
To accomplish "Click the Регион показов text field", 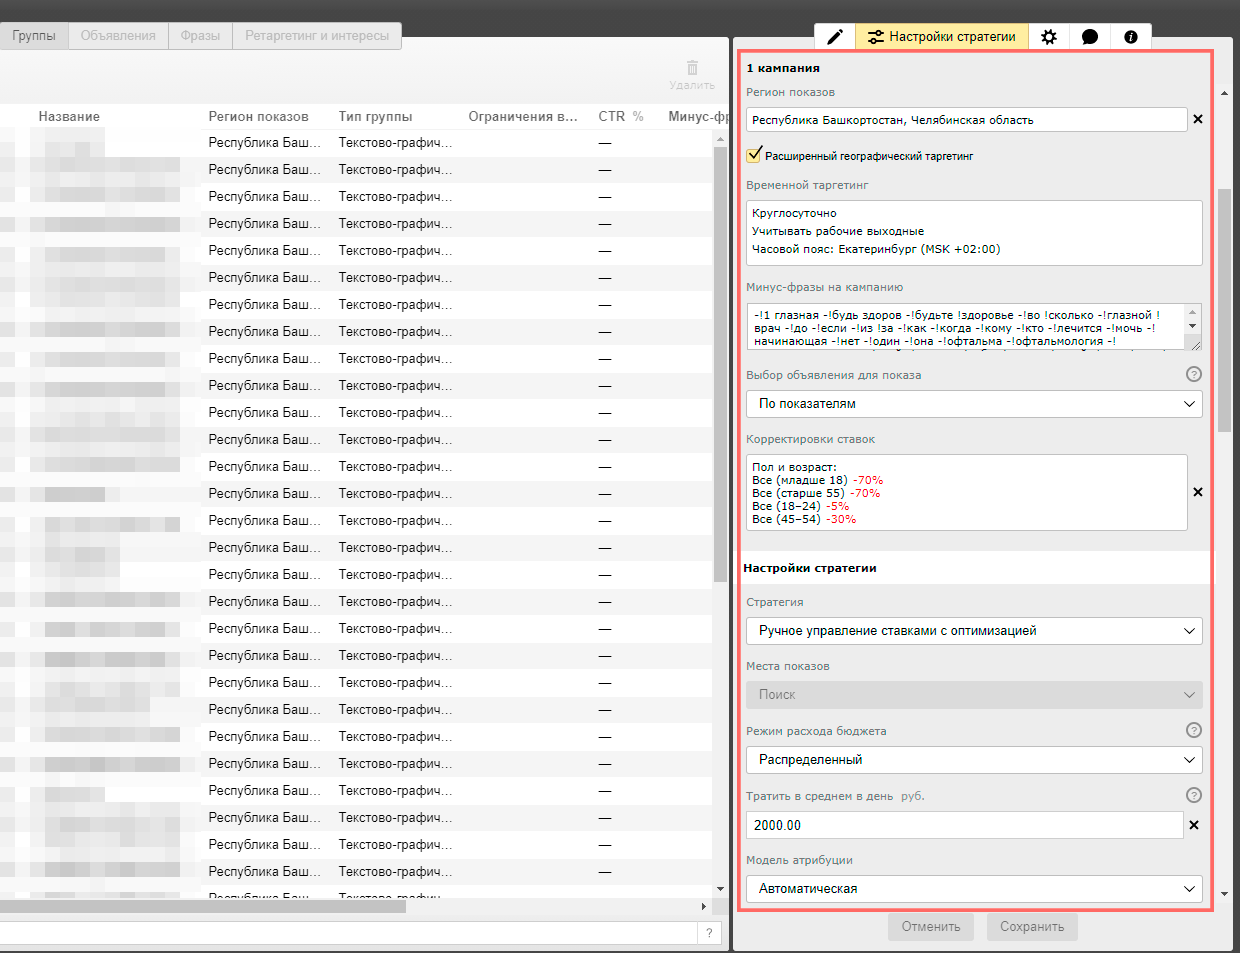I will tap(967, 120).
